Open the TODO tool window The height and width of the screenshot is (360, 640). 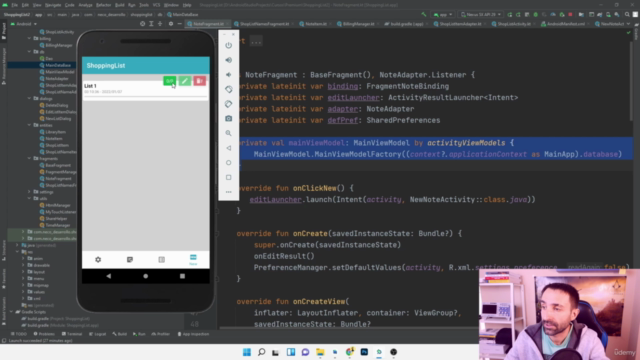pyautogui.click(x=19, y=334)
